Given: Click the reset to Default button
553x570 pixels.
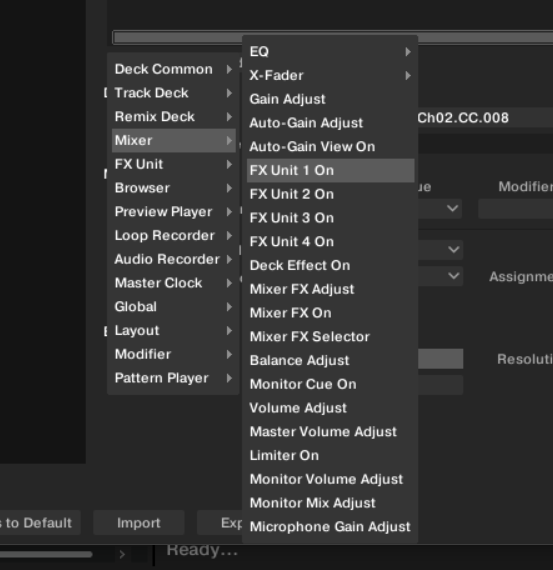Looking at the screenshot, I should pos(40,523).
